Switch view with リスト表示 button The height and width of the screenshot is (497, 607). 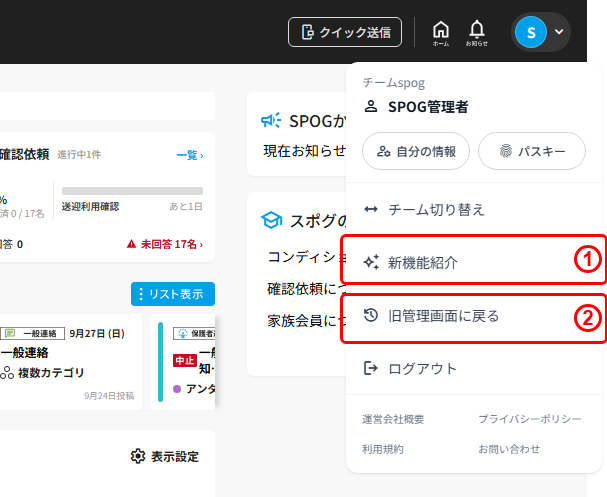tap(173, 294)
